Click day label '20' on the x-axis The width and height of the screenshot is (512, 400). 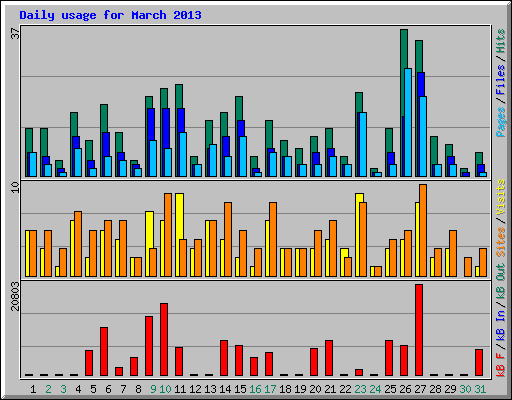pos(315,389)
